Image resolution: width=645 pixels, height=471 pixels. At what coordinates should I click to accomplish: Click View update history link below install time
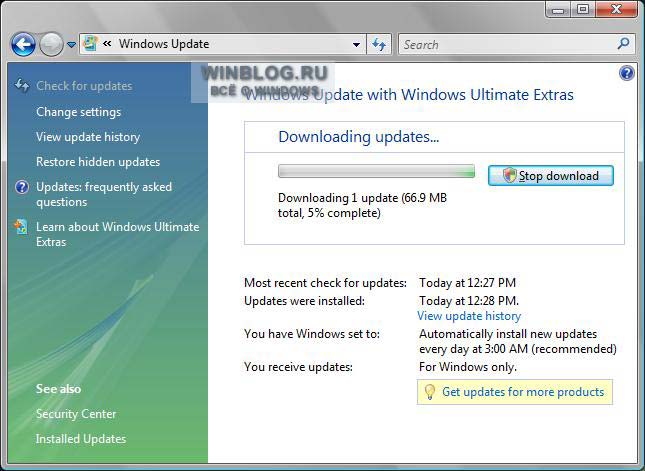469,316
